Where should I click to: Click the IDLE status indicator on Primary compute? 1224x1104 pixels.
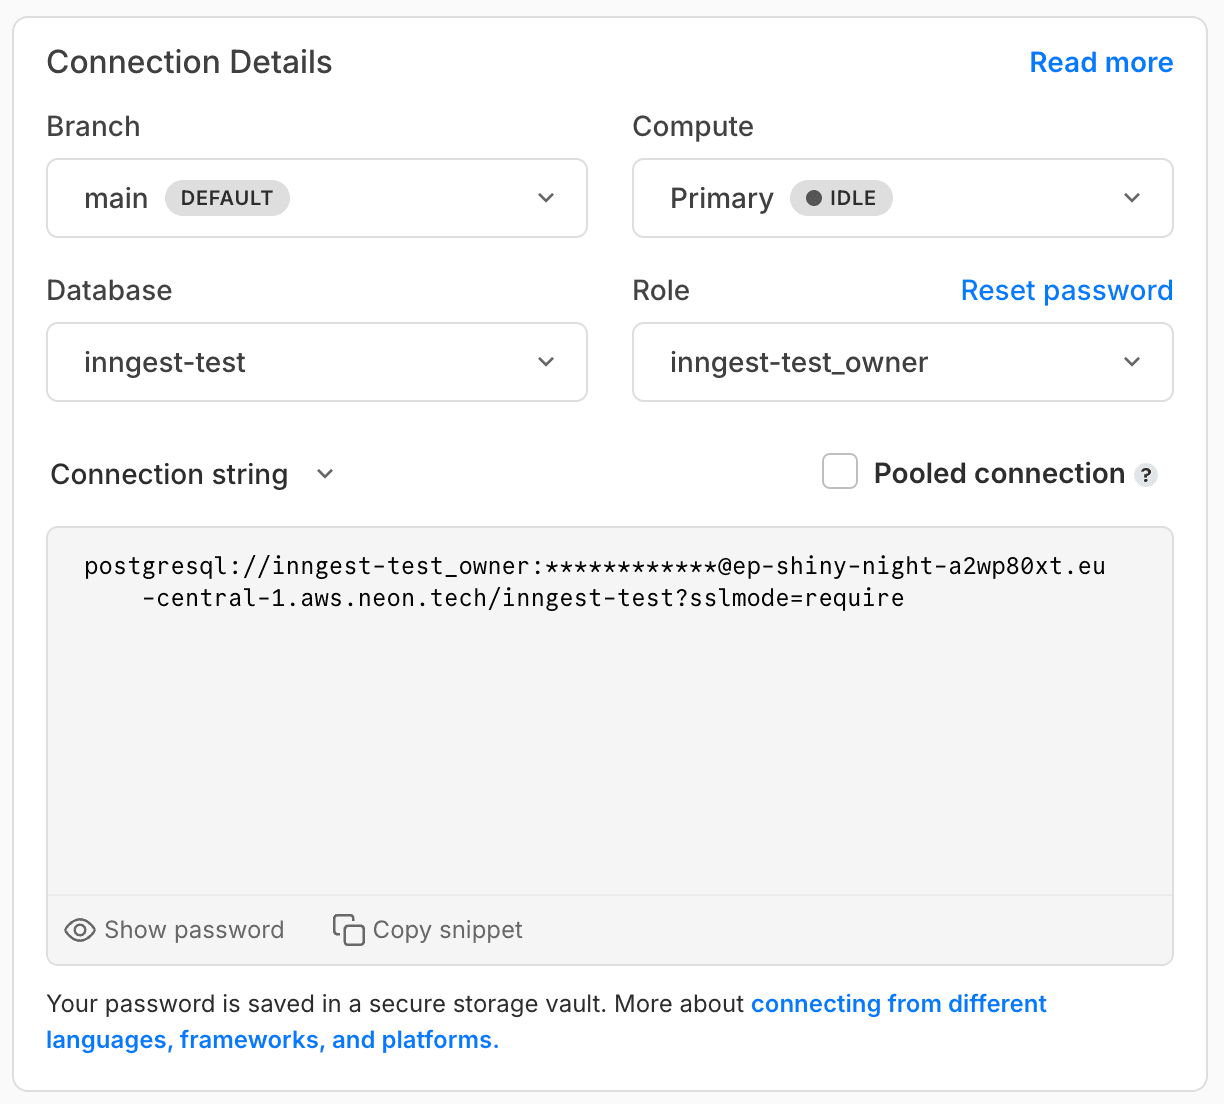(x=841, y=198)
